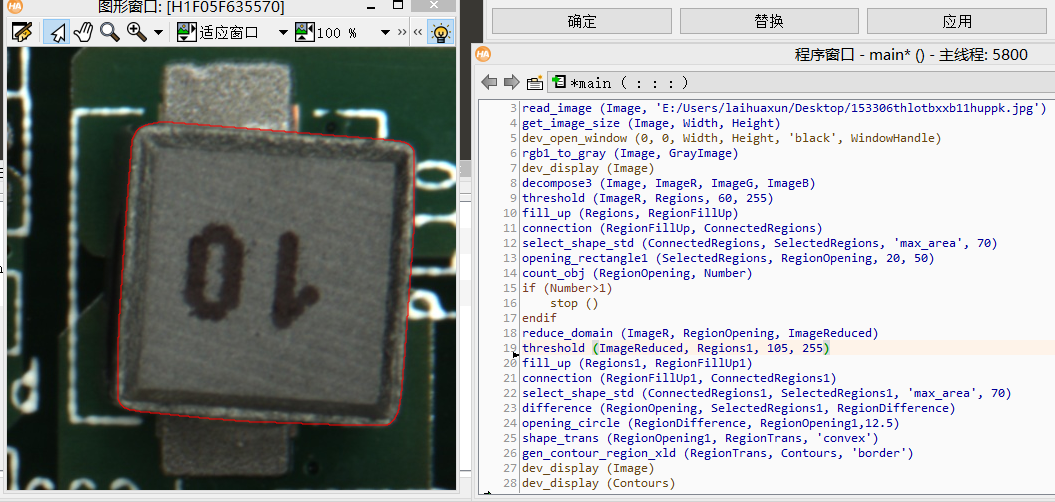Viewport: 1055px width, 502px height.
Task: Select the arrow pointer tool
Action: pos(56,32)
